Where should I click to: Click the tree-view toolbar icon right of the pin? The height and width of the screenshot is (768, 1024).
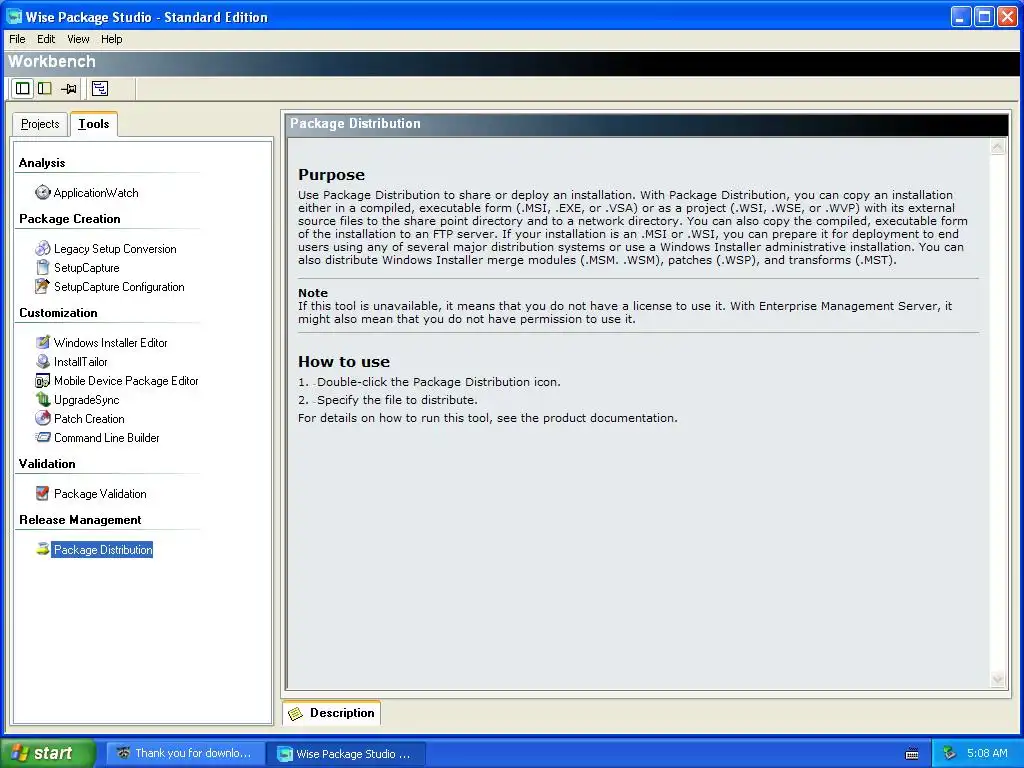tap(100, 88)
